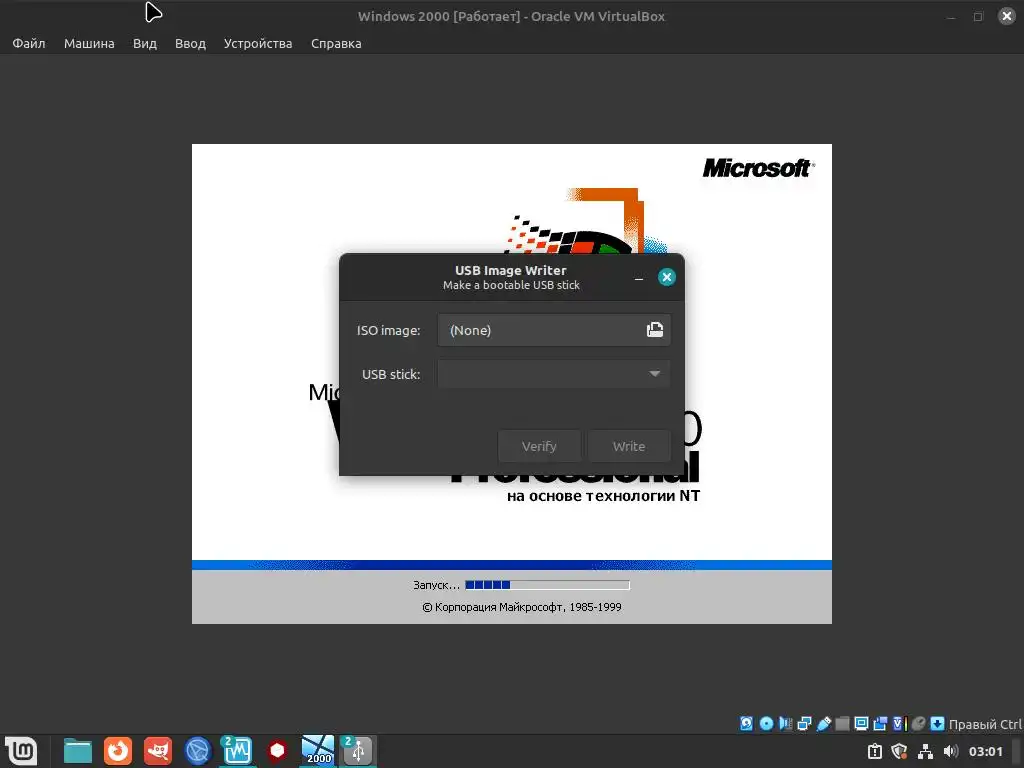Open the red hexagon app in taskbar
Viewport: 1024px width, 768px height.
pos(278,750)
